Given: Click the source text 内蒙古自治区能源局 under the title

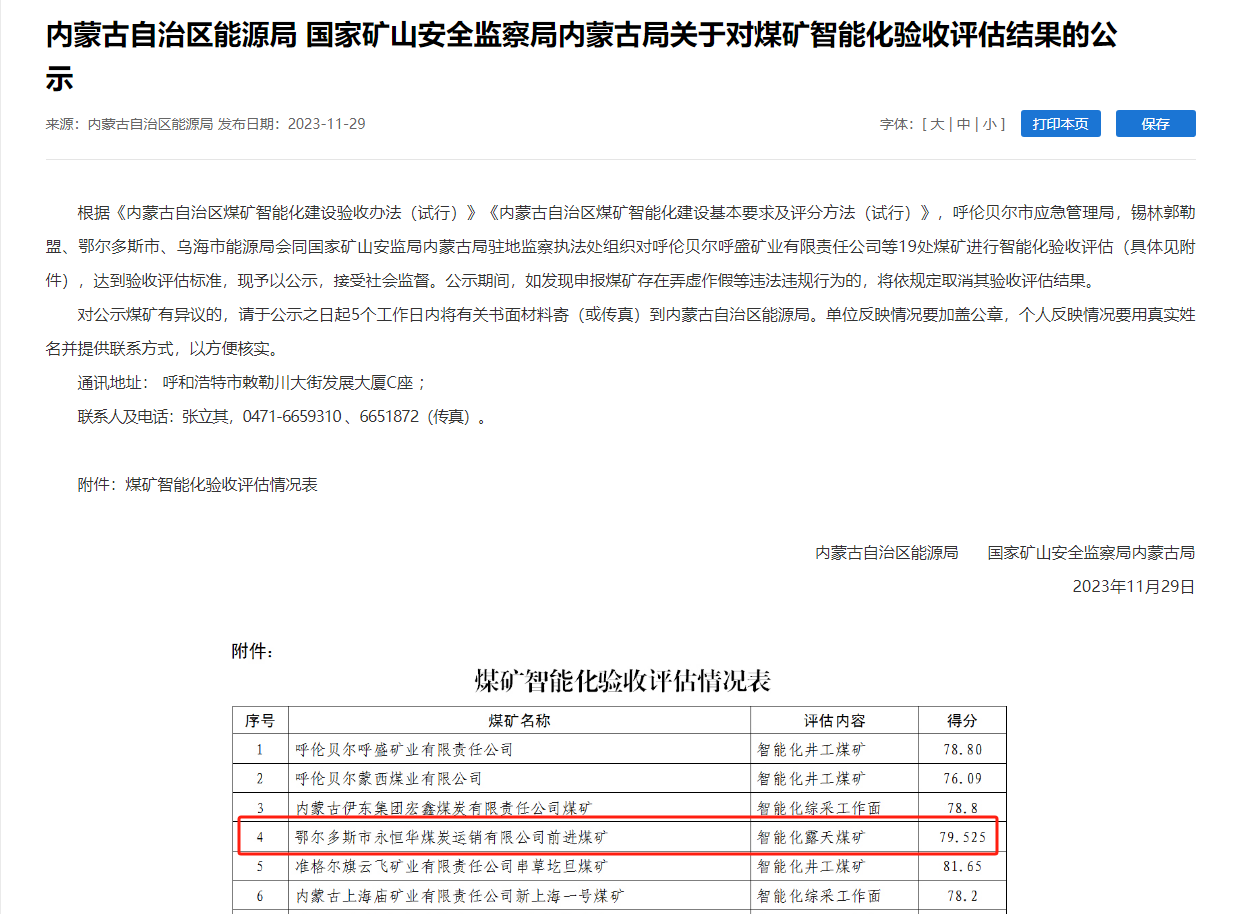Looking at the screenshot, I should [x=150, y=124].
